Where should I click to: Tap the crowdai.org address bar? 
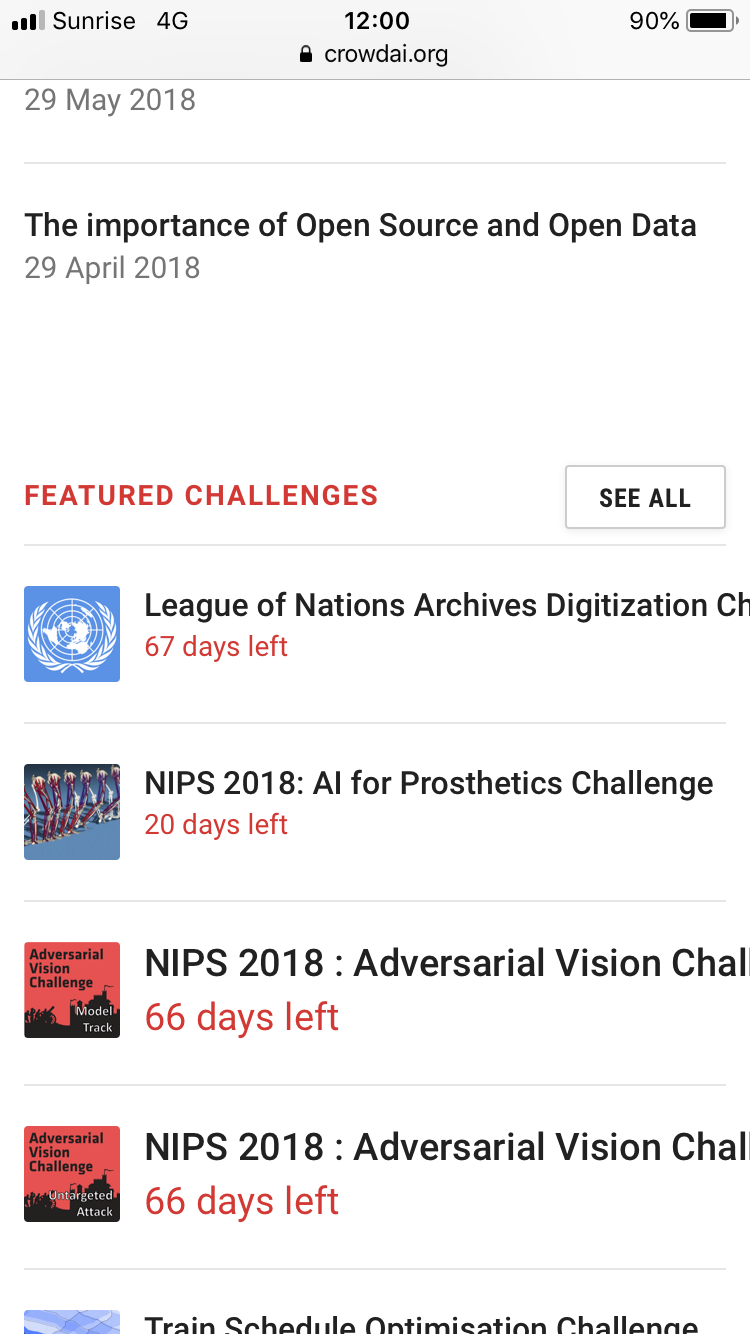coord(374,54)
